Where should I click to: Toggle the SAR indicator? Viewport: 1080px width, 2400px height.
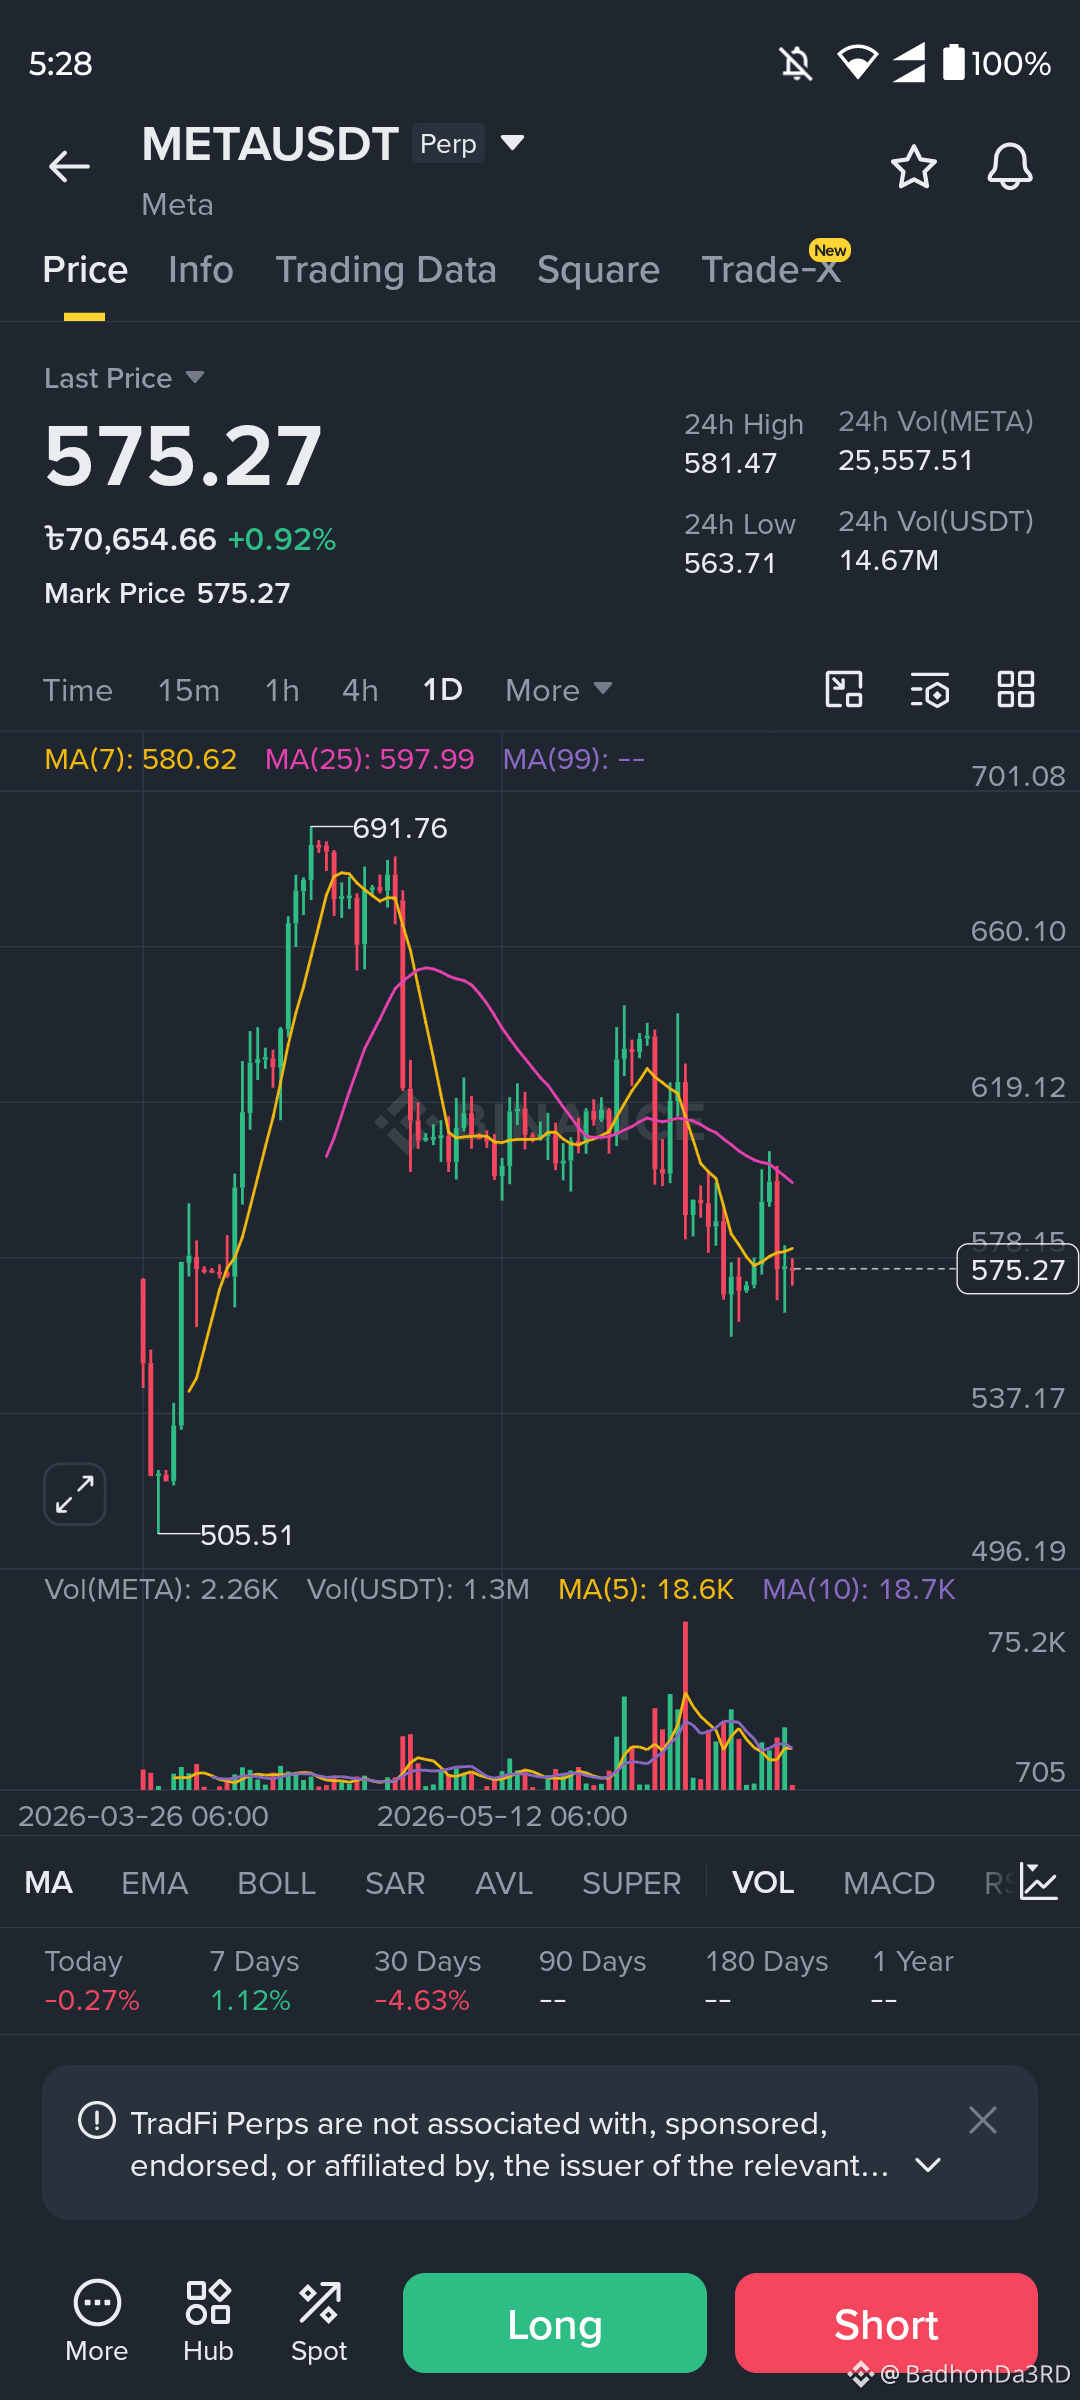click(x=395, y=1883)
